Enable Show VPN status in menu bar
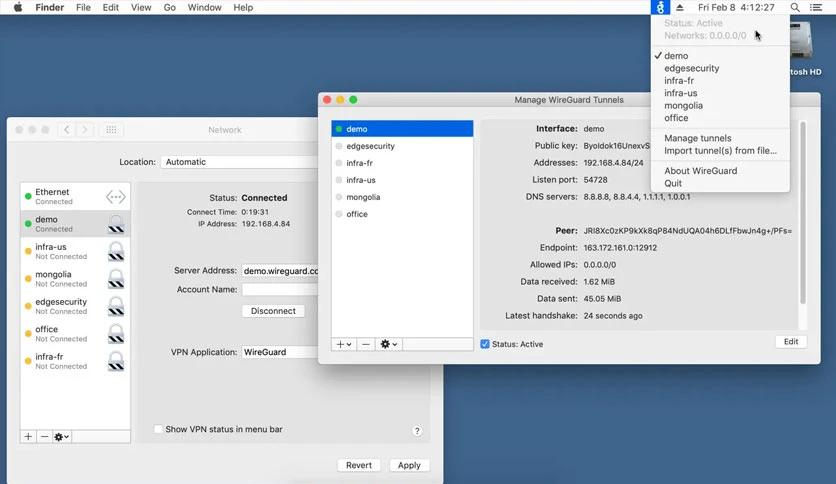 point(158,429)
